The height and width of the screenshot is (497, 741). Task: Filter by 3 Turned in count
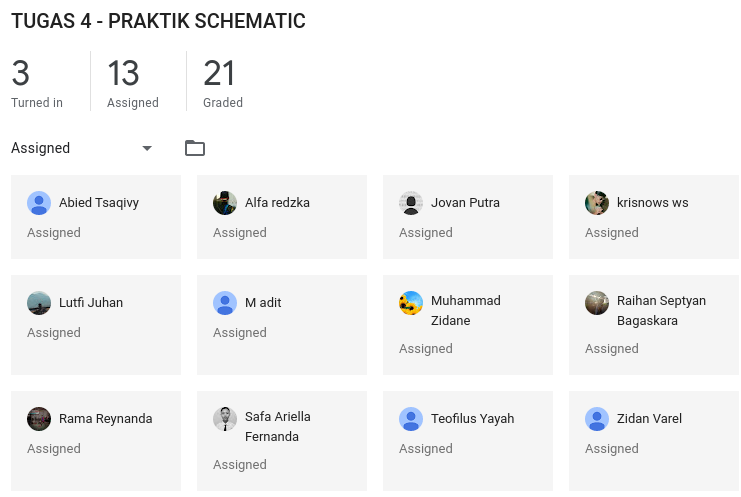tap(37, 82)
